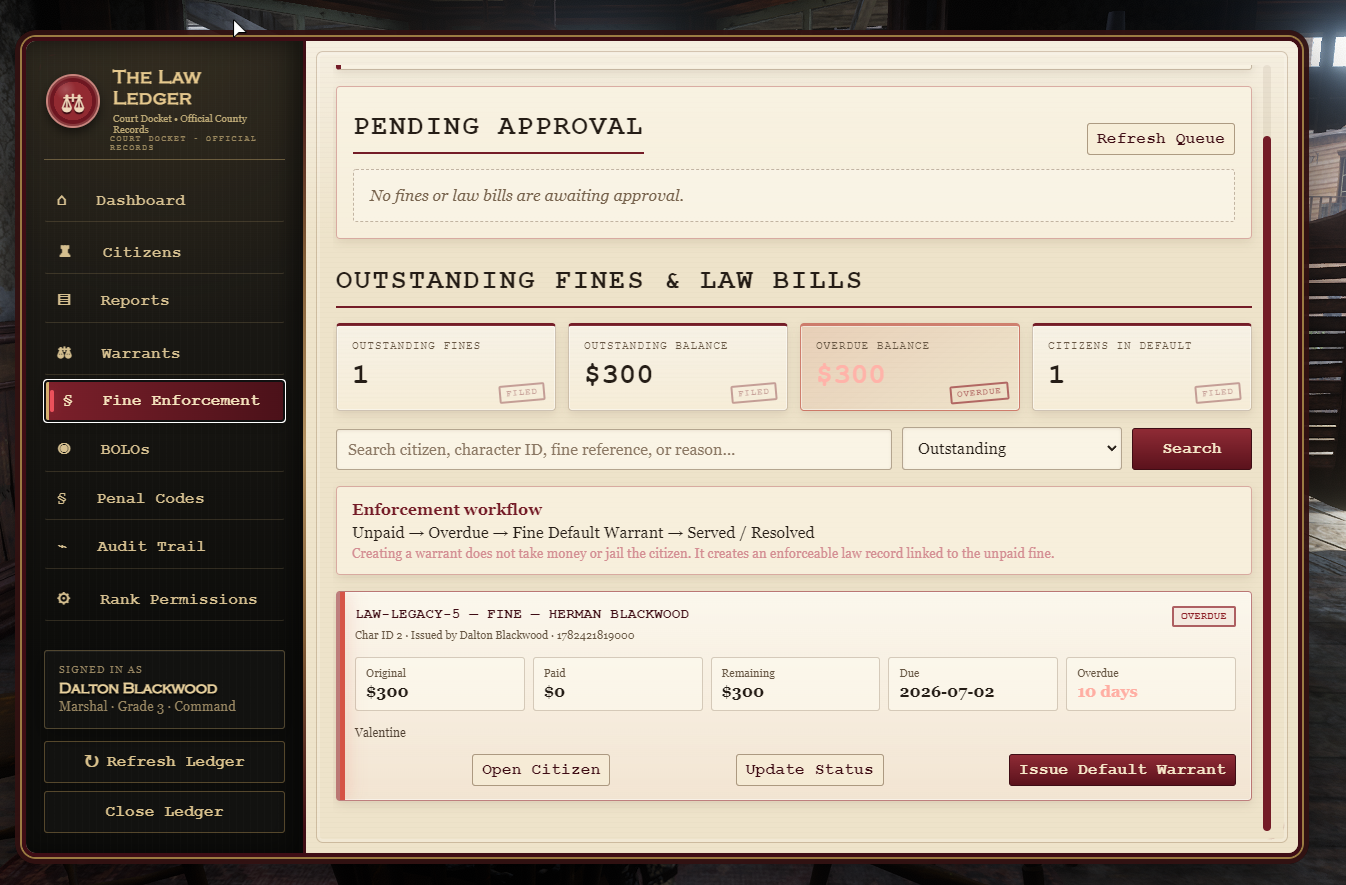This screenshot has width=1346, height=885.
Task: Open the Outstanding status filter dropdown
Action: pos(1012,449)
